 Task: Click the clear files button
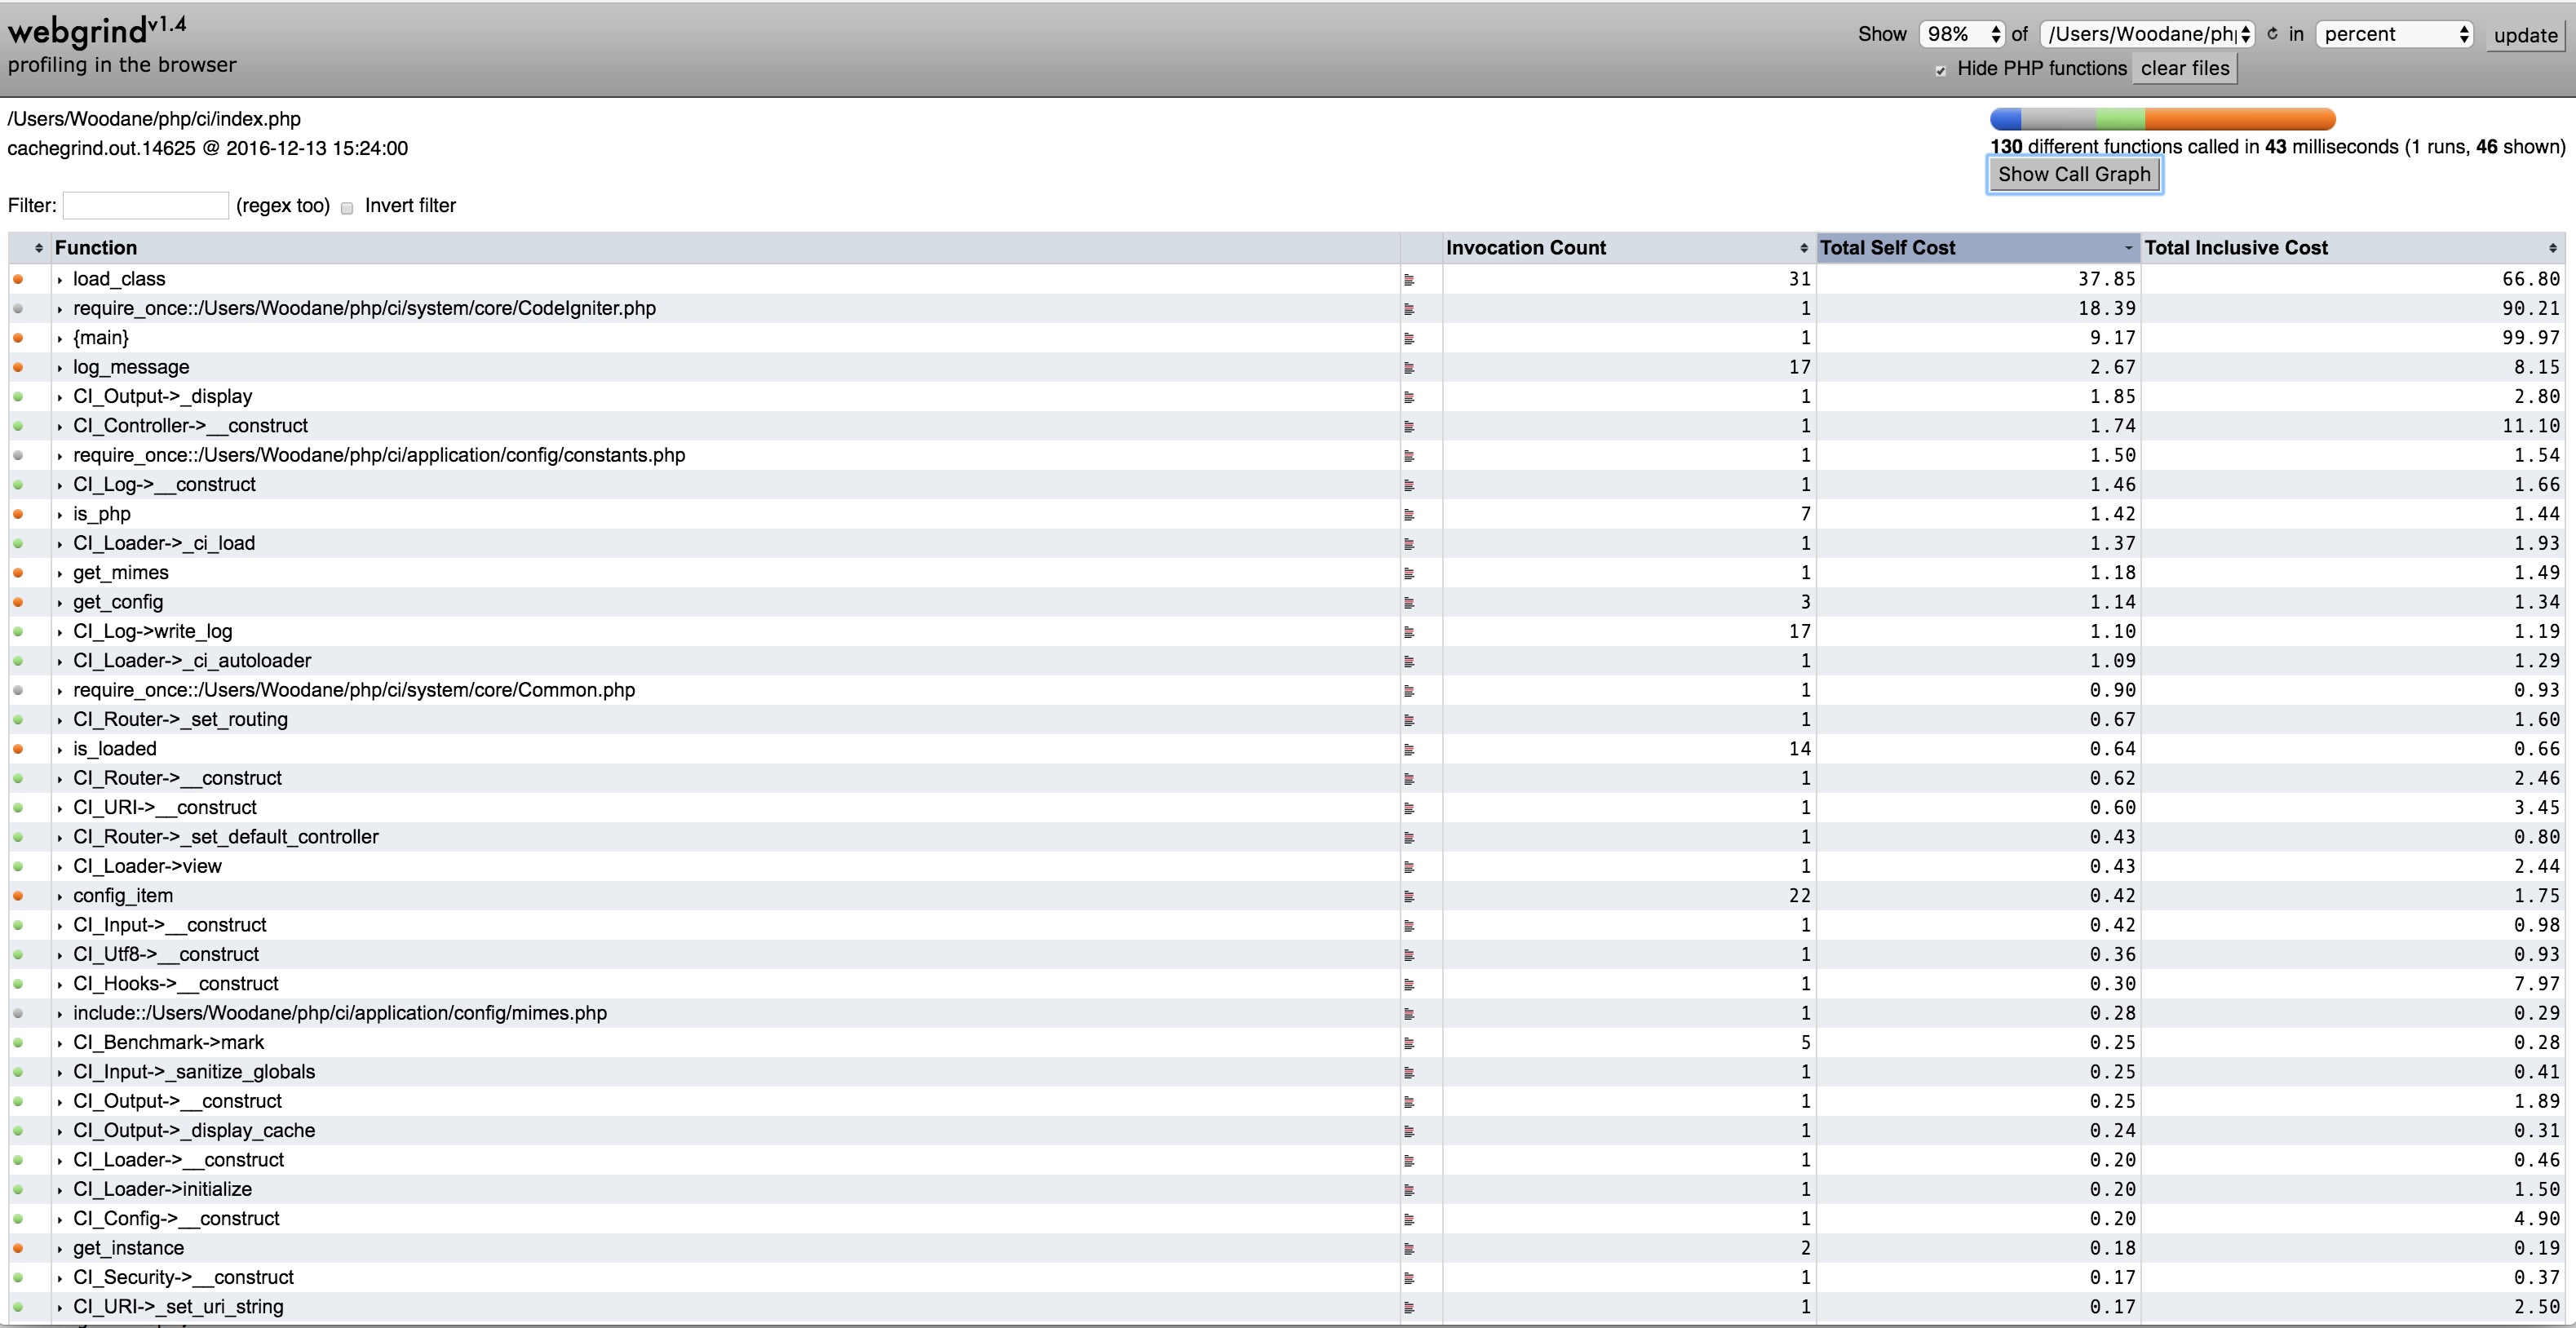(2184, 68)
